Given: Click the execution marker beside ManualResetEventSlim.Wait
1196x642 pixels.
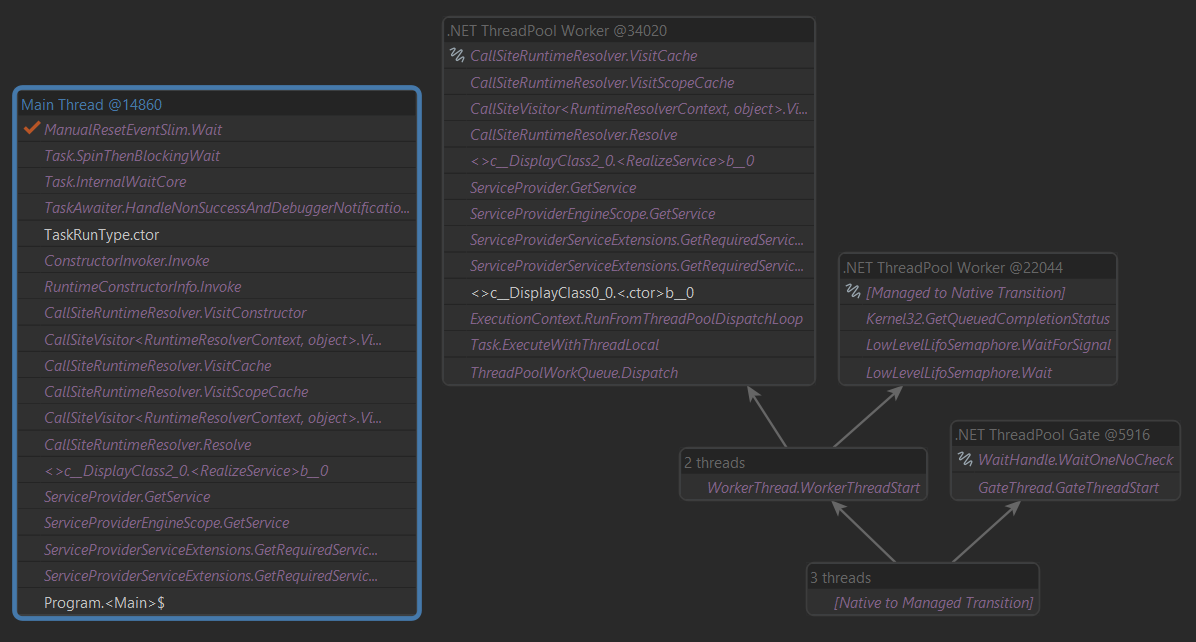Looking at the screenshot, I should coord(30,130).
